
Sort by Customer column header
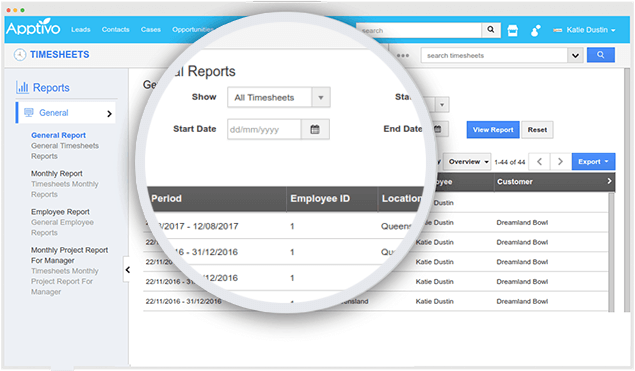515,182
